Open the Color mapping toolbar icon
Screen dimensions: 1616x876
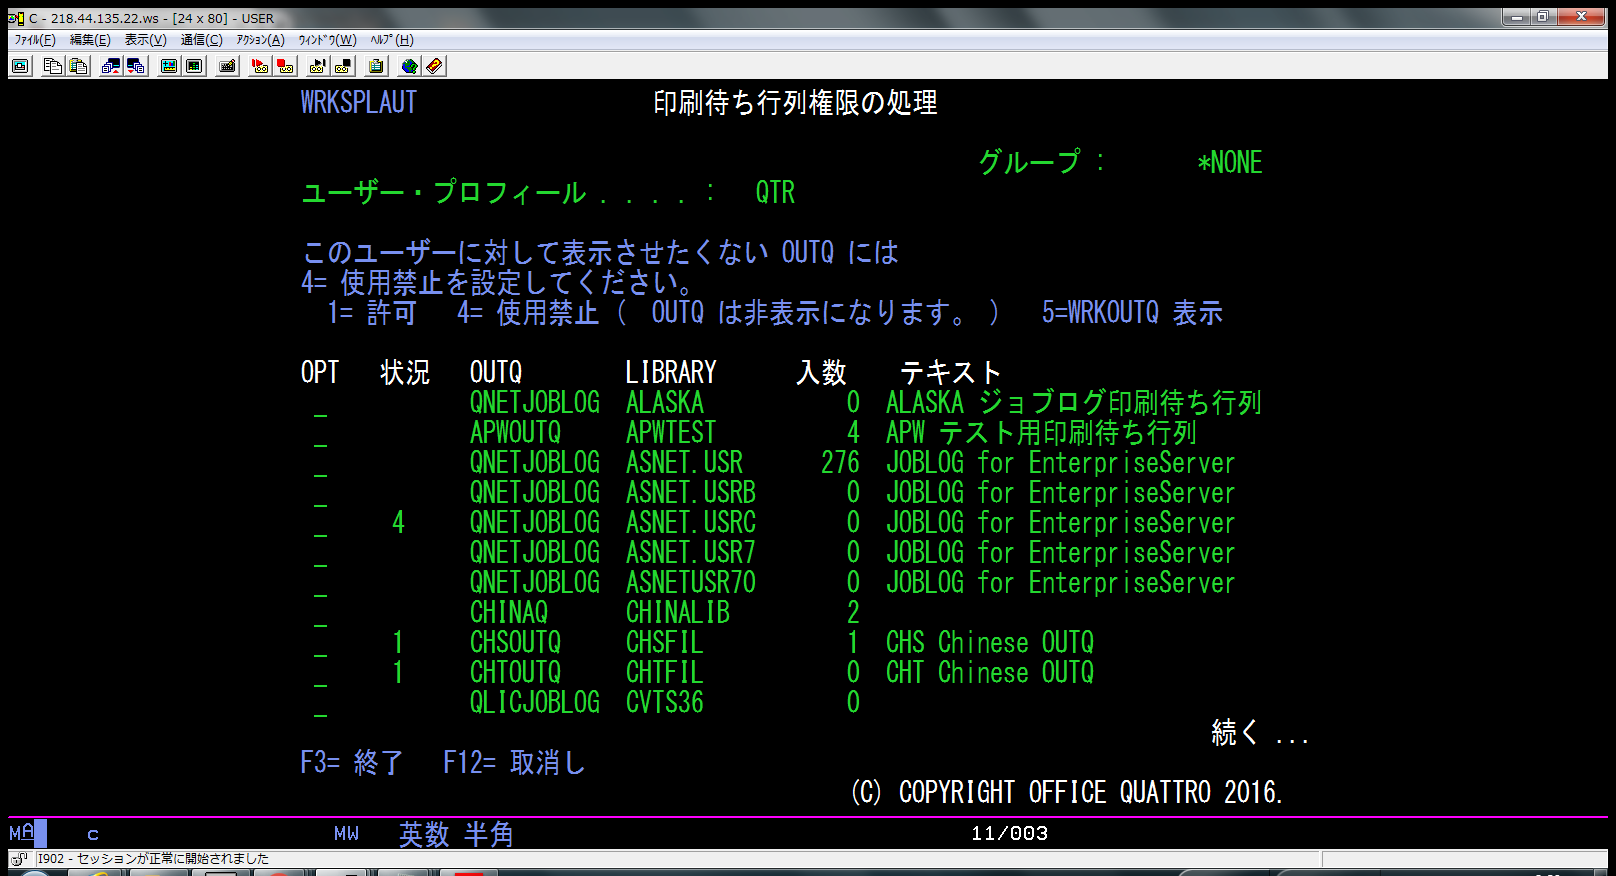[194, 66]
